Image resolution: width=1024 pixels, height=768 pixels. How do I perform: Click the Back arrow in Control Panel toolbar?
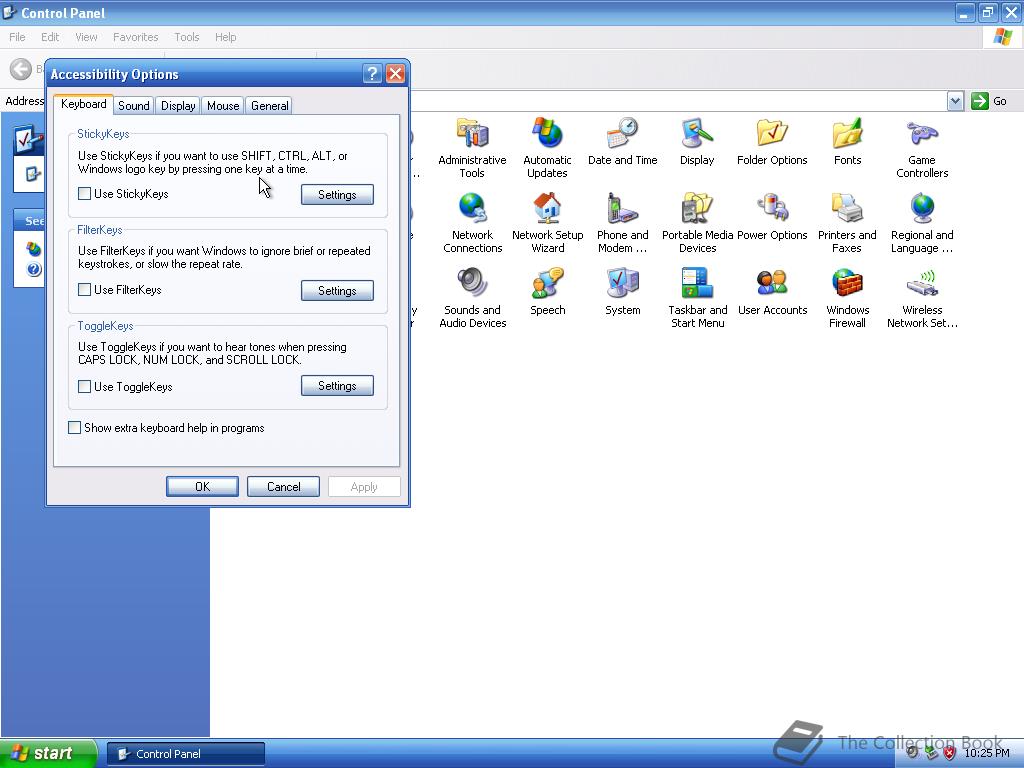click(21, 69)
